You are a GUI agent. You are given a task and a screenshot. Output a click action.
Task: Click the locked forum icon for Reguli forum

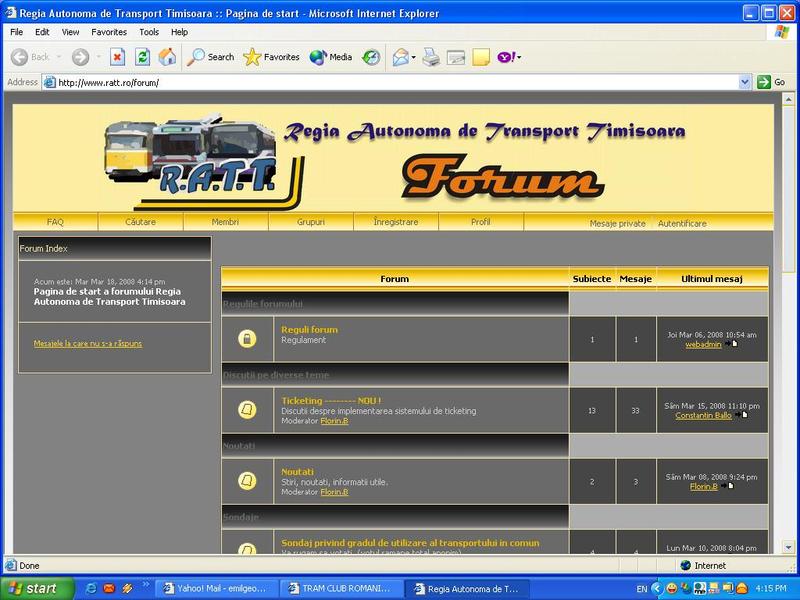click(247, 339)
